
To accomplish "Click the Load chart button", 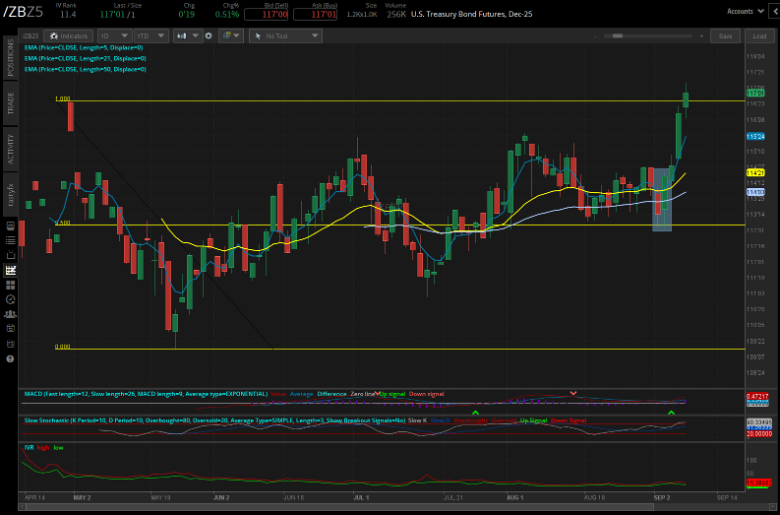I will tap(759, 36).
